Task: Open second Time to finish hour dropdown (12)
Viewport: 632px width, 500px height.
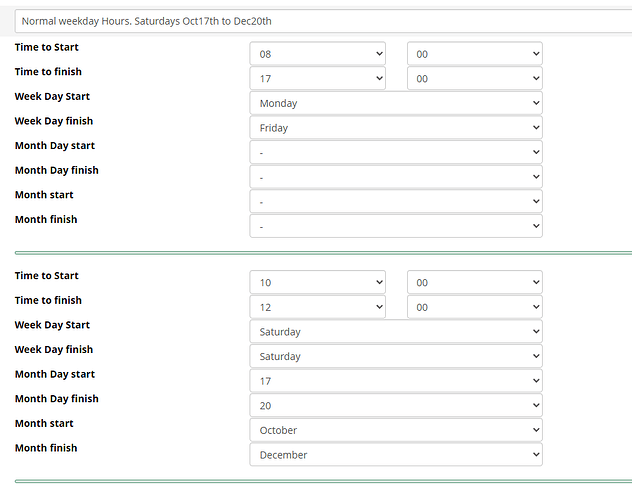Action: pyautogui.click(x=317, y=307)
